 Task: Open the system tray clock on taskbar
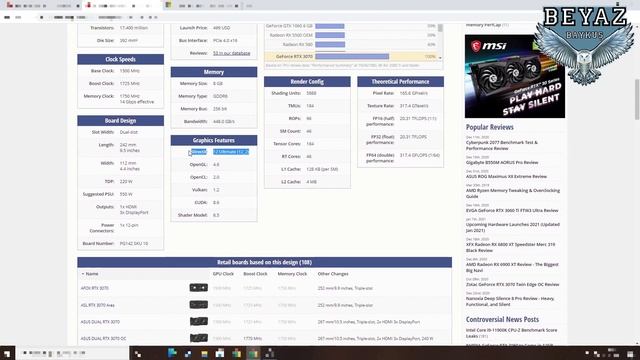pos(612,353)
